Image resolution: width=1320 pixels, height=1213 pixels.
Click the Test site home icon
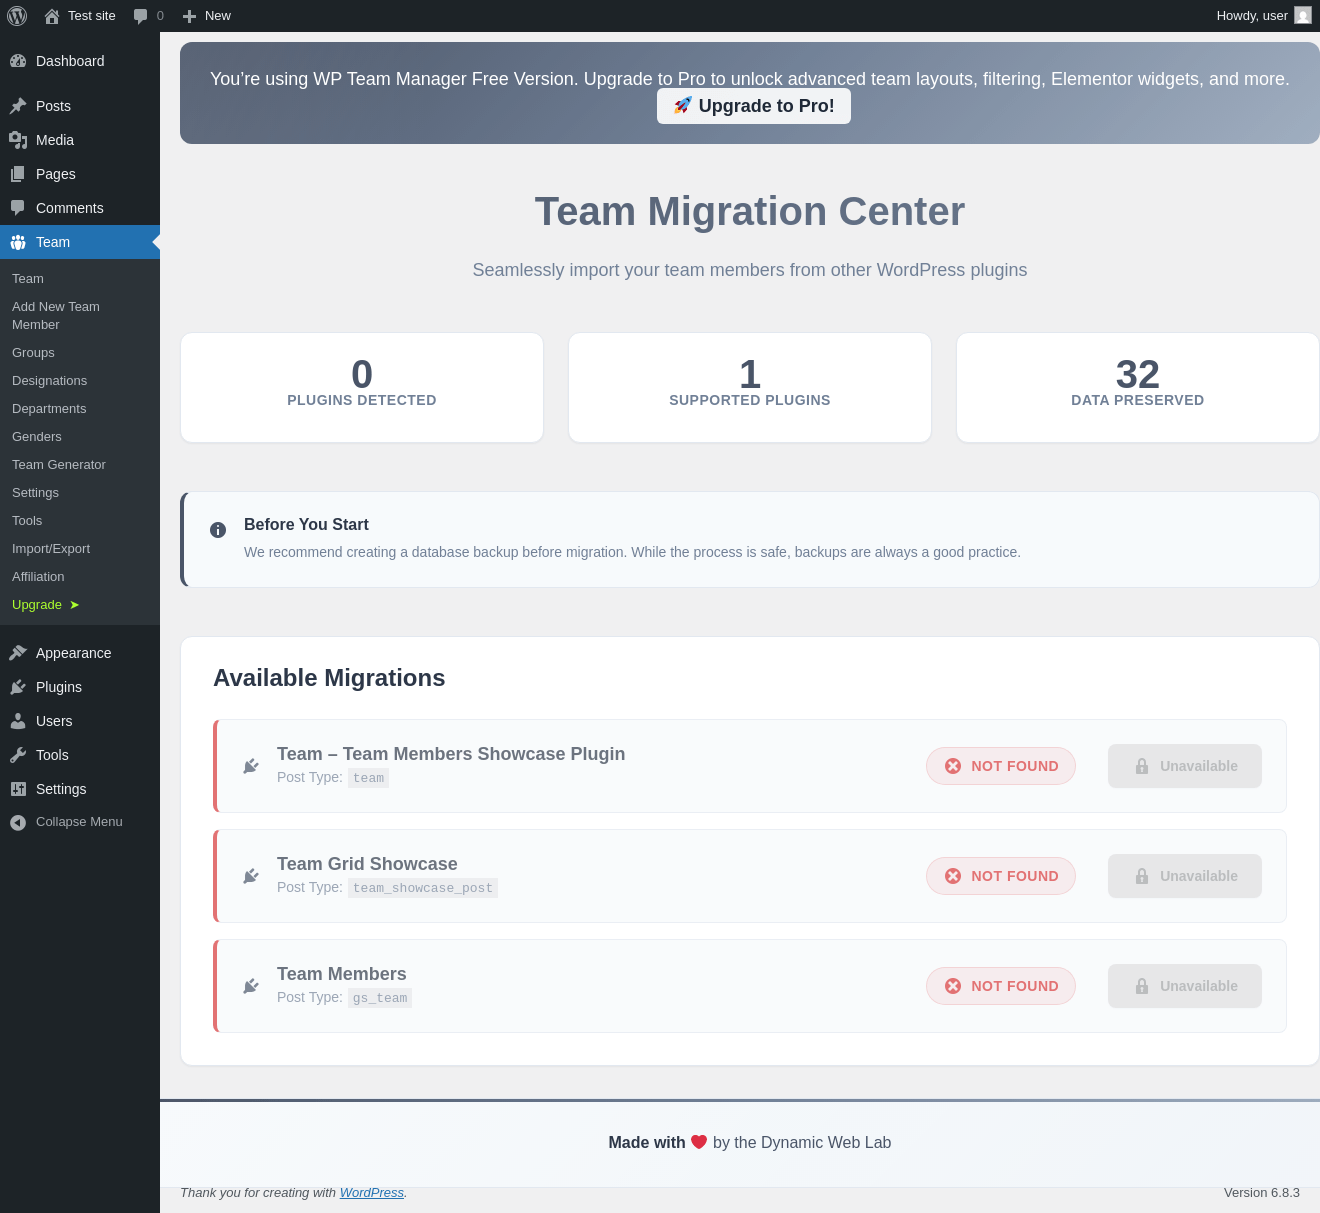click(x=52, y=16)
